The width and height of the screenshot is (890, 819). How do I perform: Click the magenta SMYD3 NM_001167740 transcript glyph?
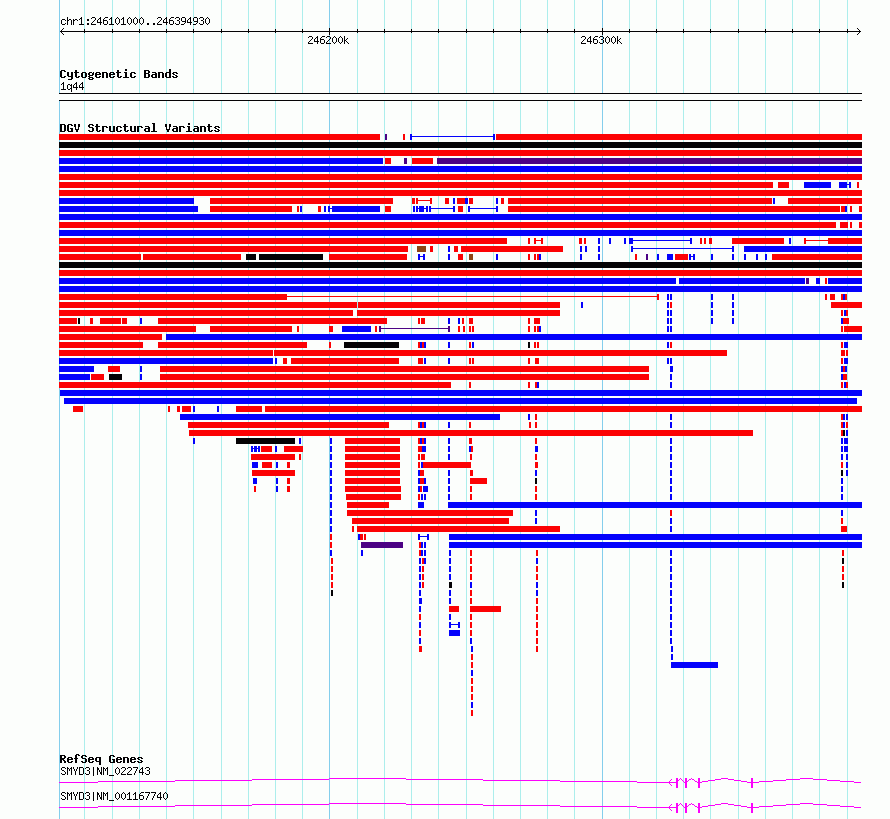(x=460, y=807)
